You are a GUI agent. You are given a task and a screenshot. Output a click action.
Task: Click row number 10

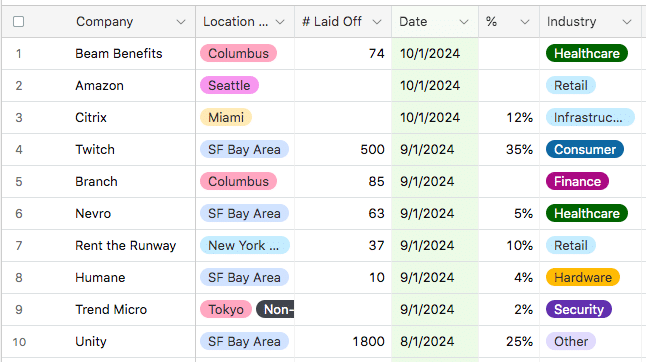pyautogui.click(x=19, y=342)
